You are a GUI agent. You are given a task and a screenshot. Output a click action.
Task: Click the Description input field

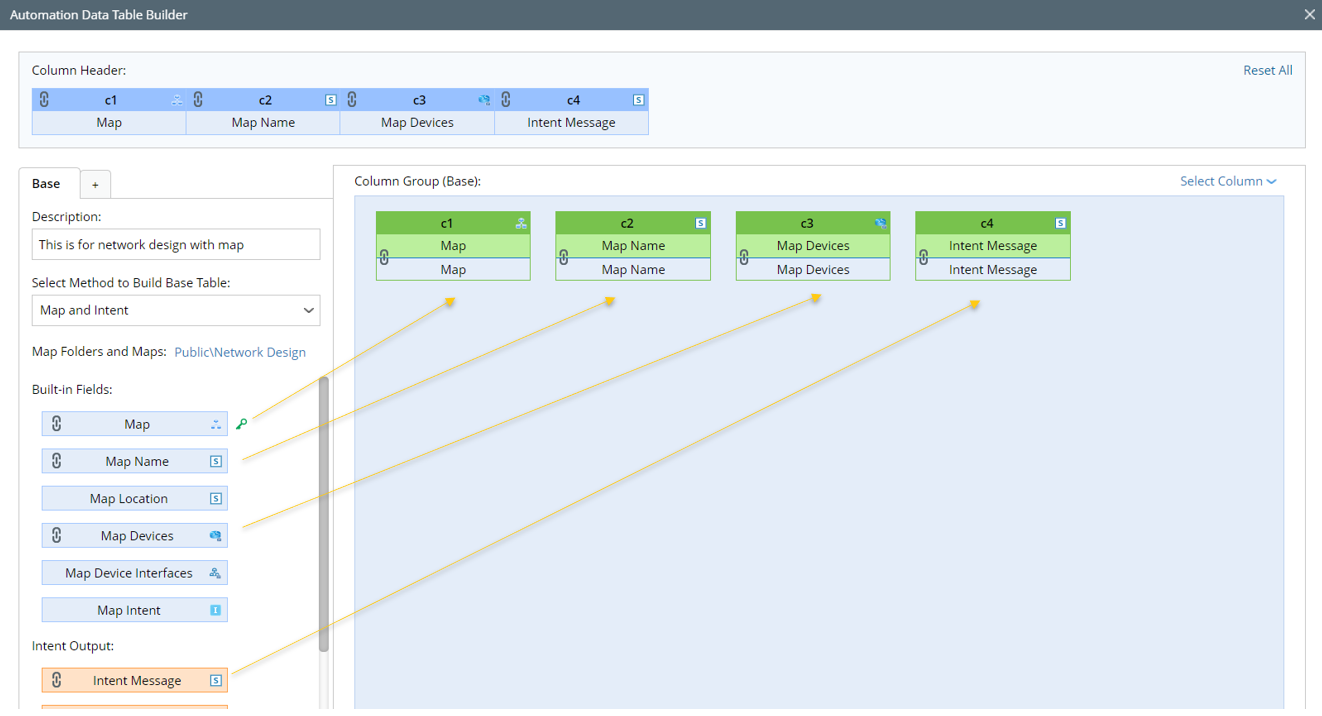point(176,244)
